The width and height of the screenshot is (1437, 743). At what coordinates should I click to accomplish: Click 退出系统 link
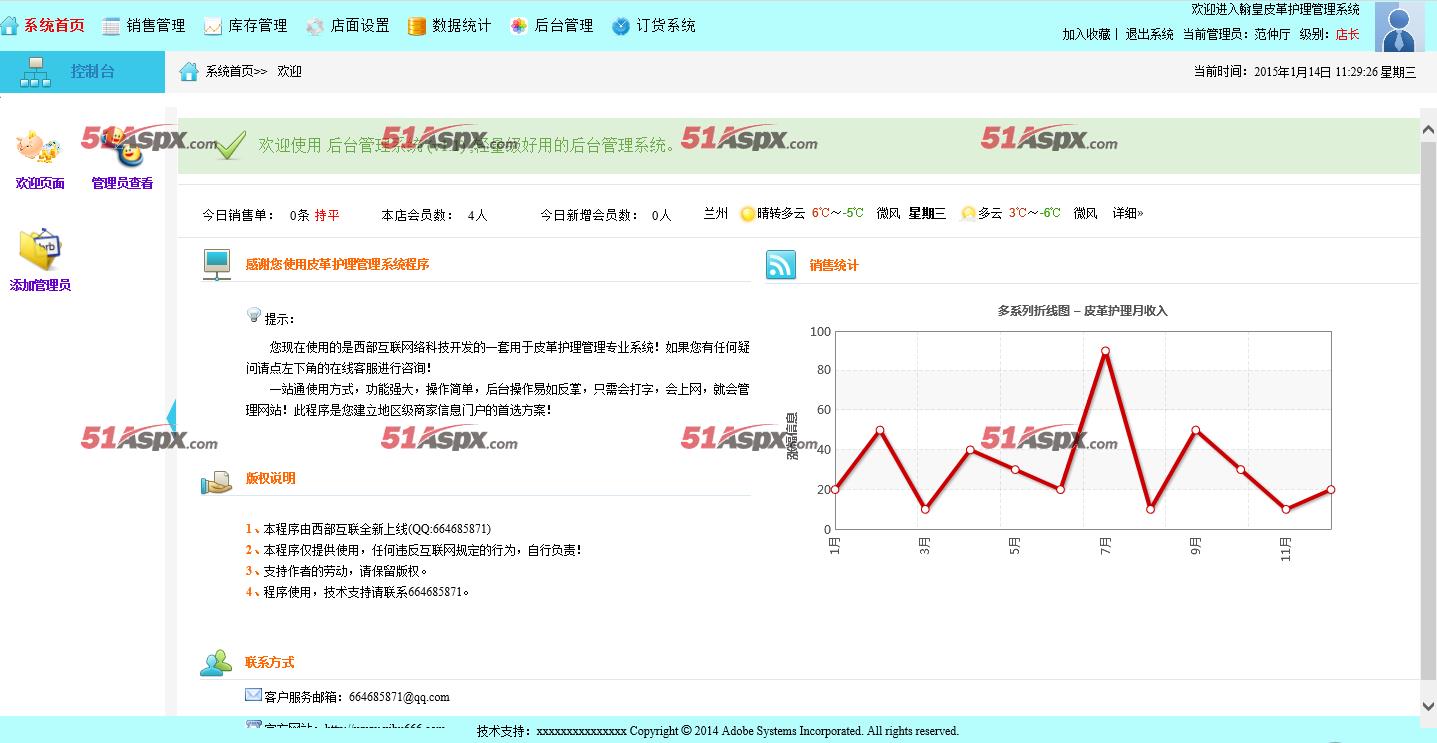click(x=1150, y=34)
